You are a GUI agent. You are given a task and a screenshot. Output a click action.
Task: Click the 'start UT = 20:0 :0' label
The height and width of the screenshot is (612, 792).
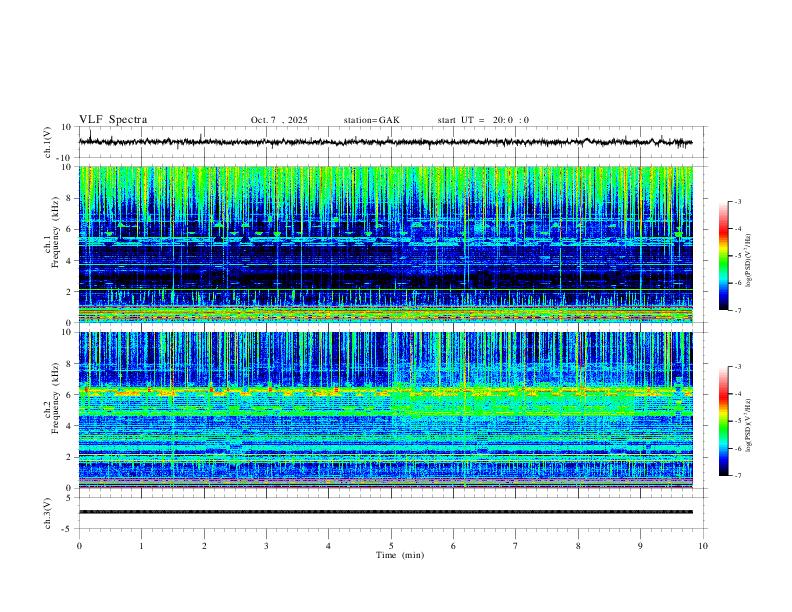[483, 120]
